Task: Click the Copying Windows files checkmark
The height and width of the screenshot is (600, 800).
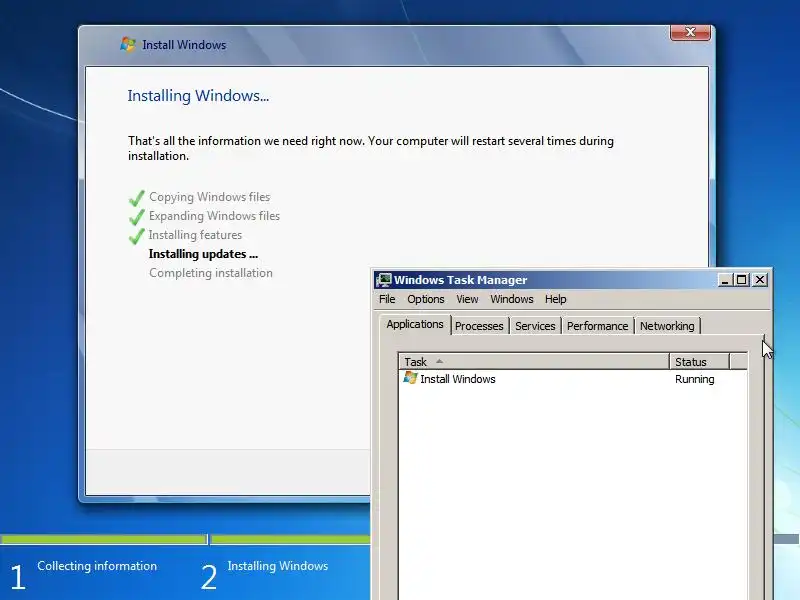Action: pos(137,198)
